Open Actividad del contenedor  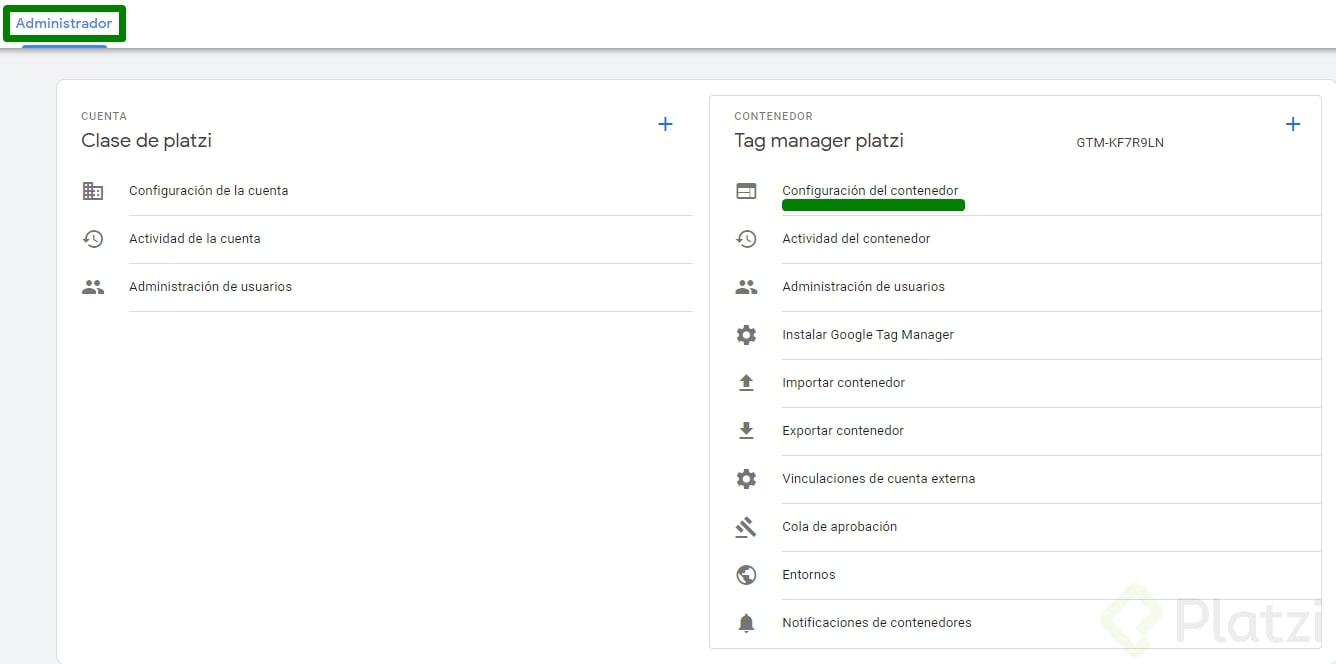856,239
